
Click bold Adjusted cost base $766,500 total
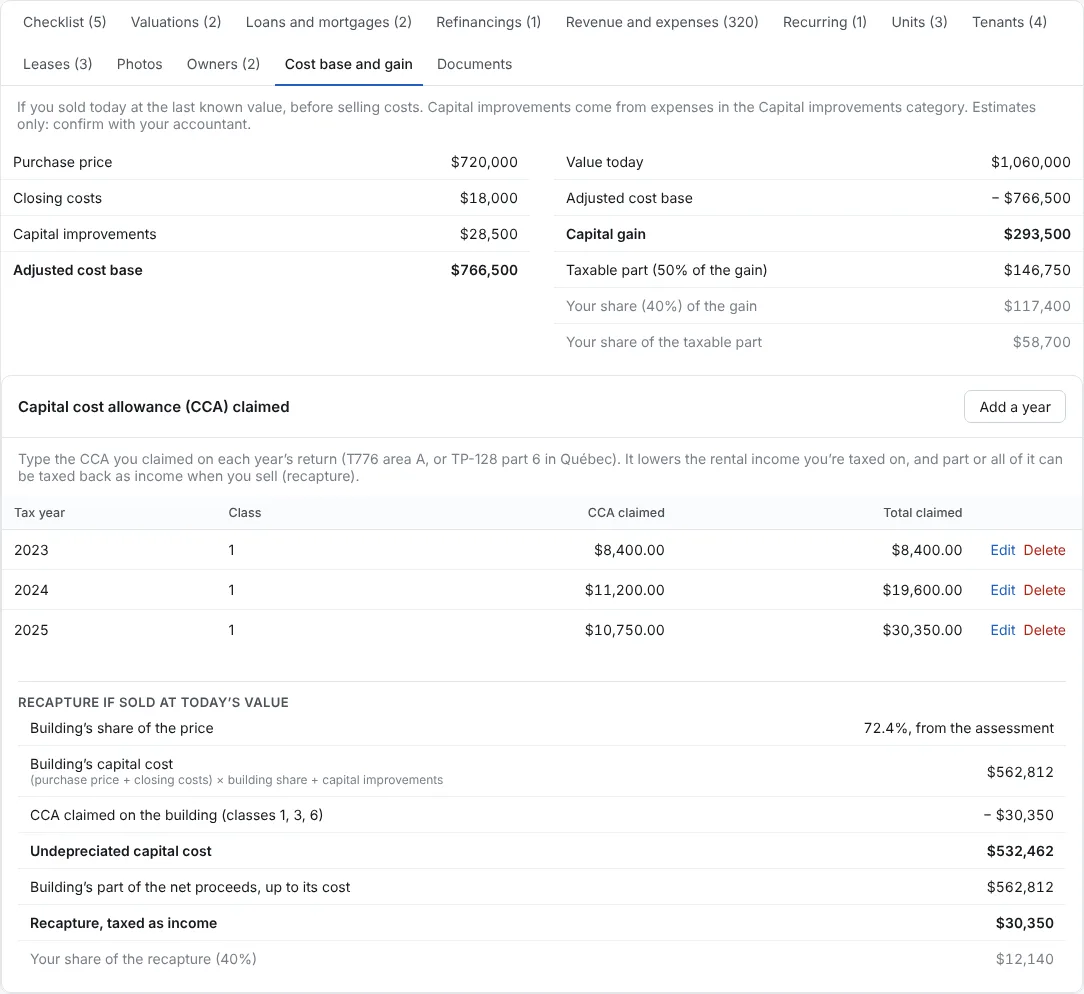coord(484,270)
